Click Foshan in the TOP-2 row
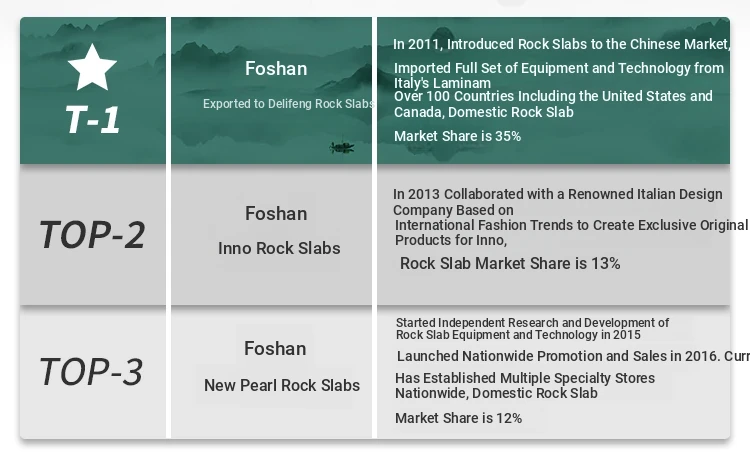The width and height of the screenshot is (750, 460). point(276,214)
